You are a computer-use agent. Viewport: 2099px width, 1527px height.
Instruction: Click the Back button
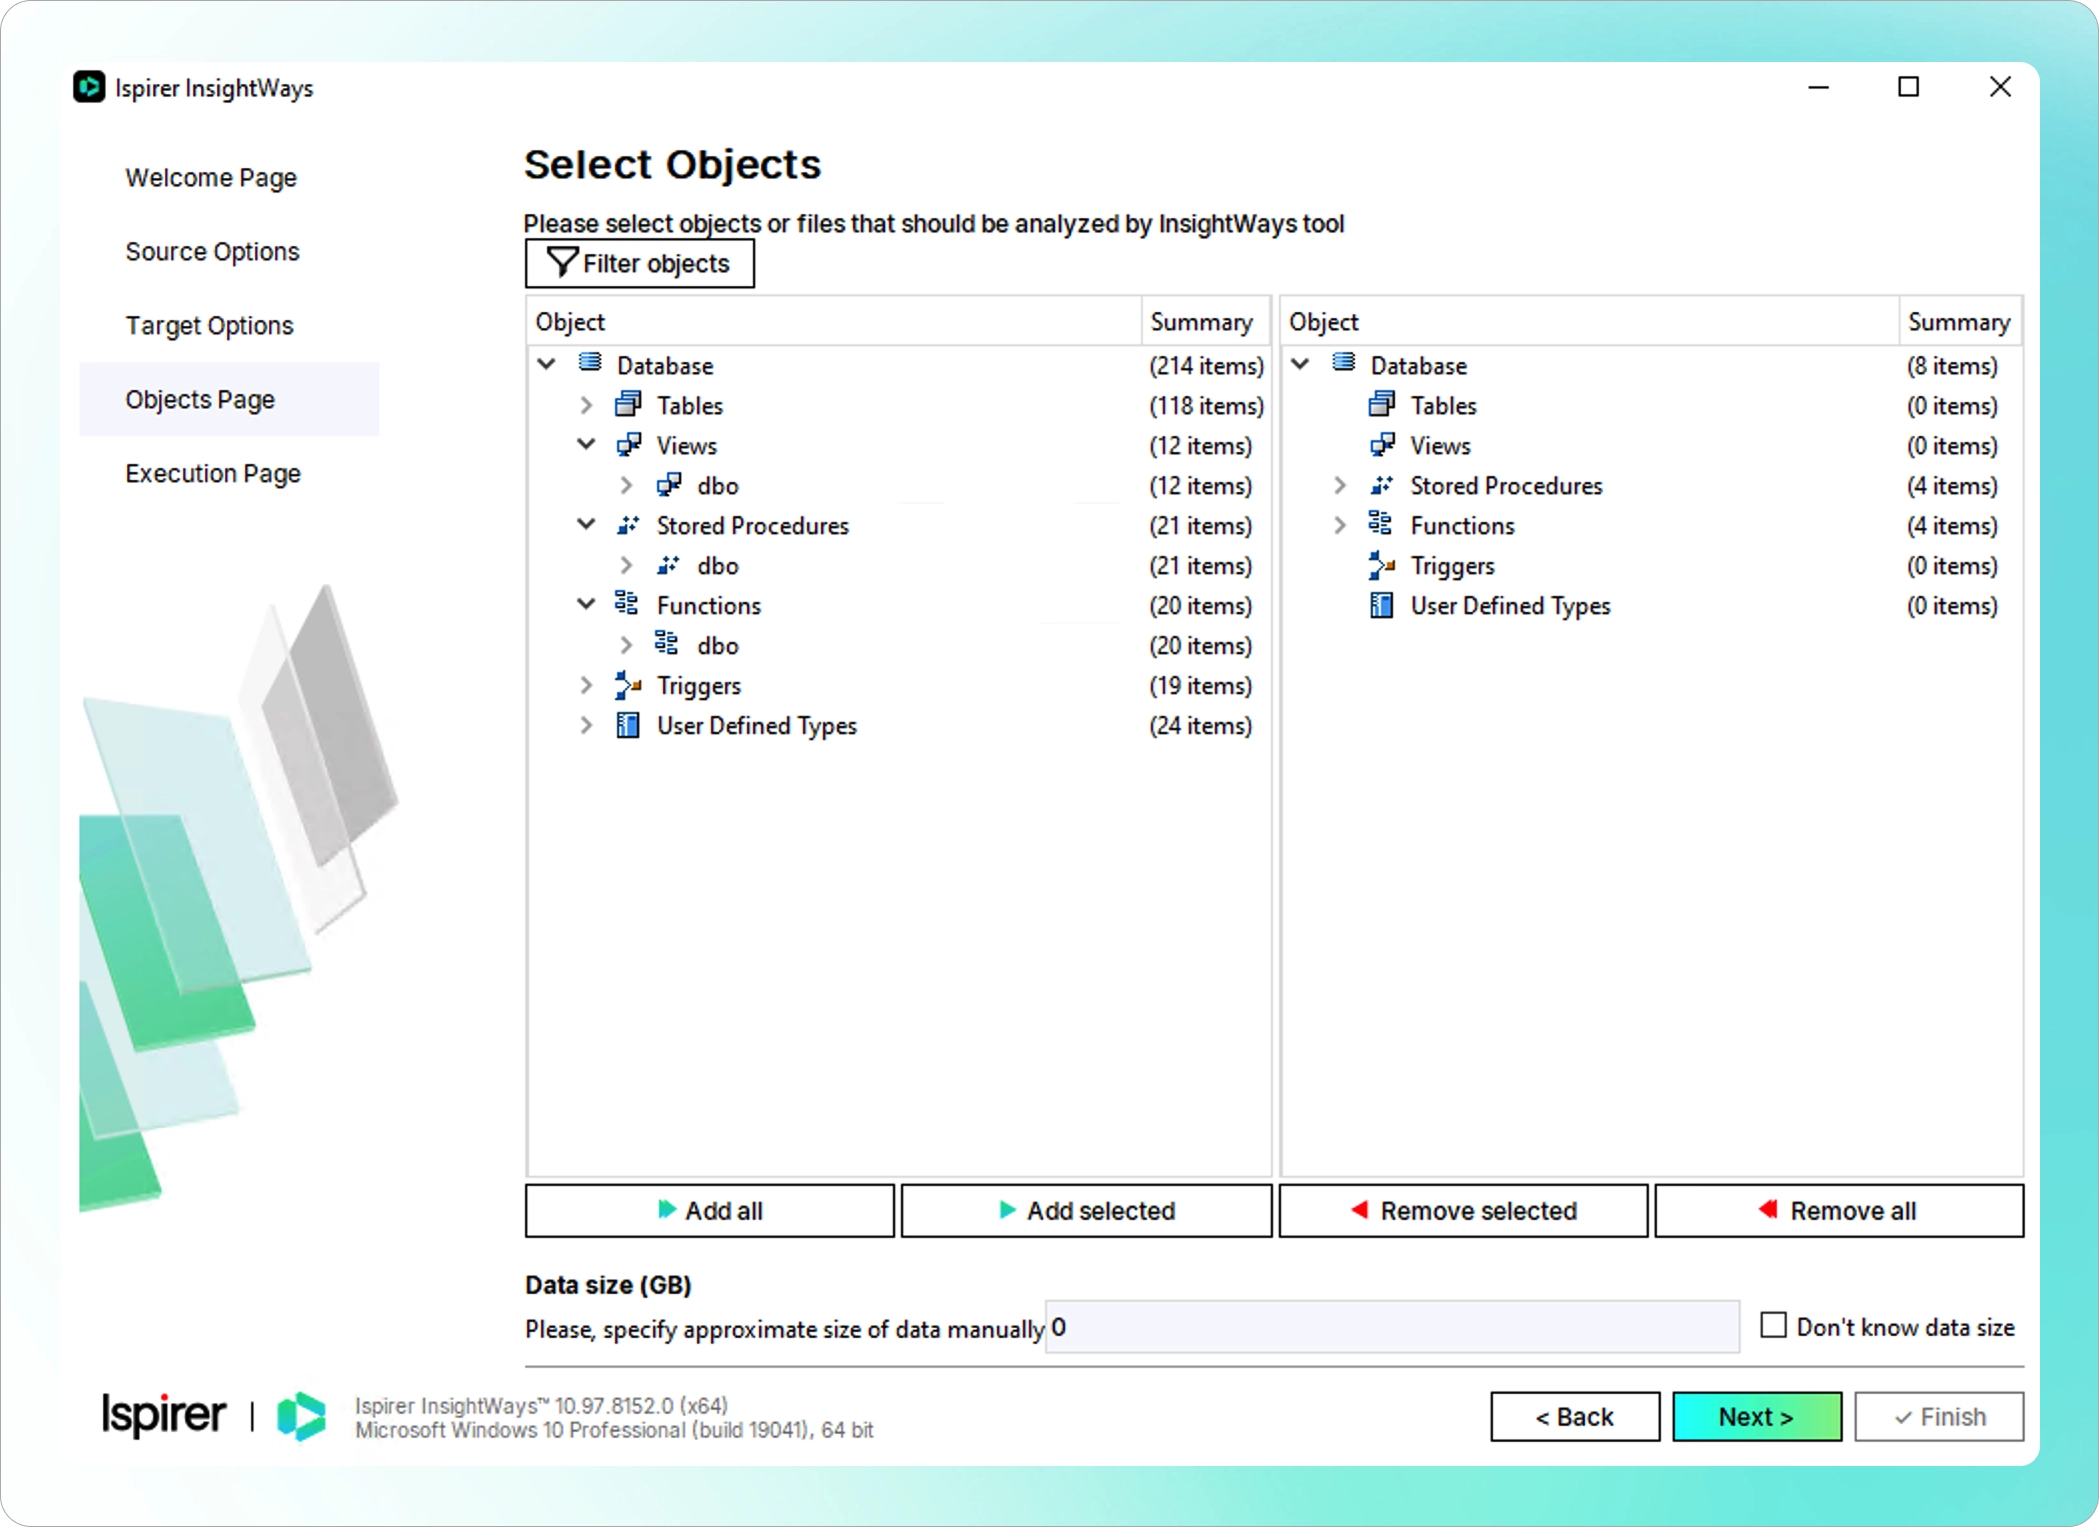(1575, 1416)
